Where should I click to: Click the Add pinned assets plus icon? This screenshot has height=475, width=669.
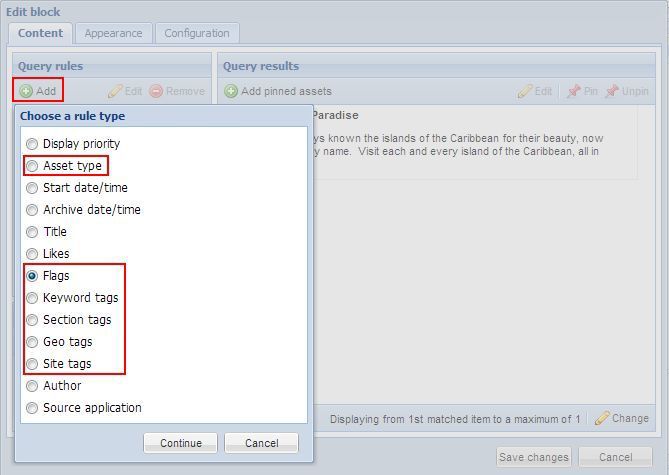pos(231,91)
